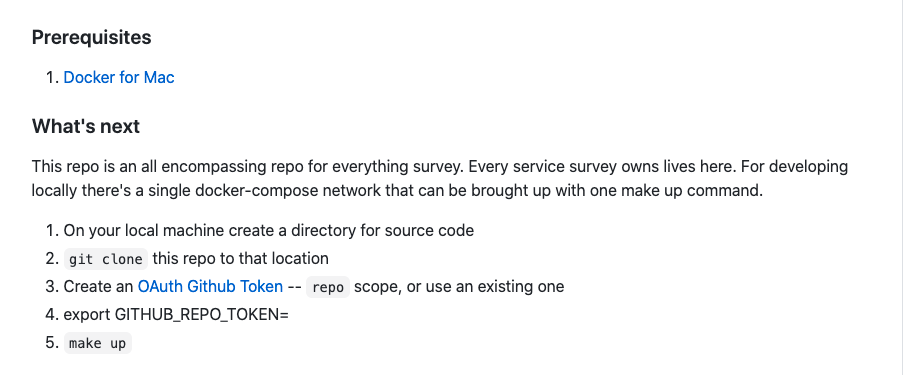Image resolution: width=906 pixels, height=375 pixels.
Task: Click the repo scope code snippet
Action: coord(328,287)
